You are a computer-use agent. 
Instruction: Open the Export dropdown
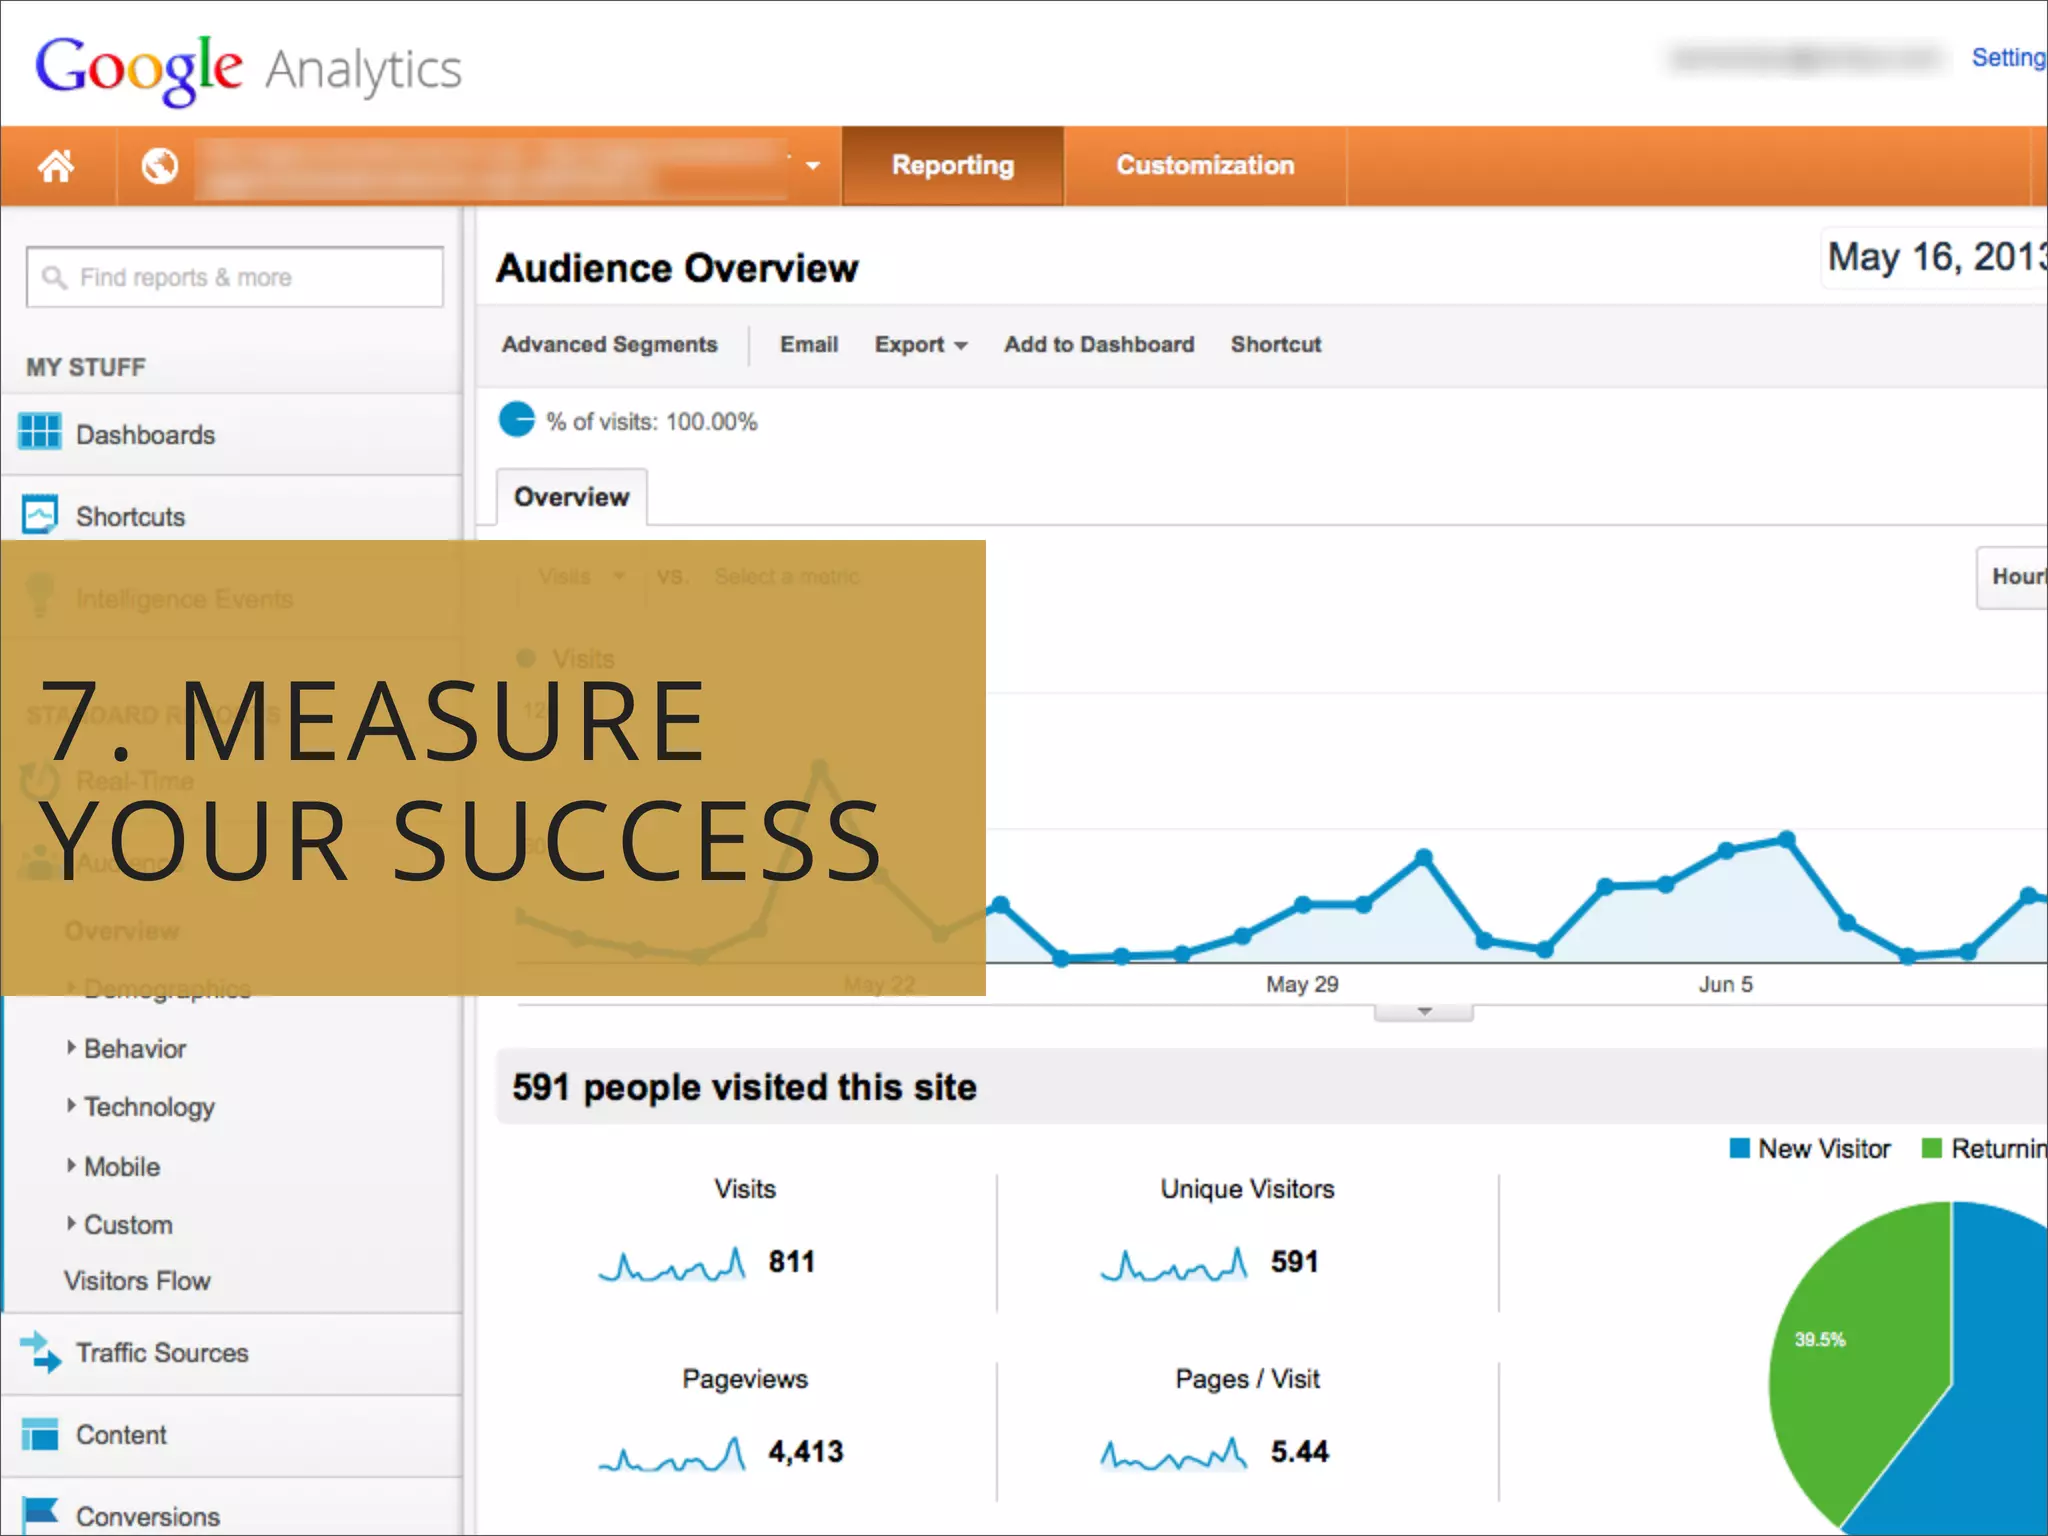[921, 344]
